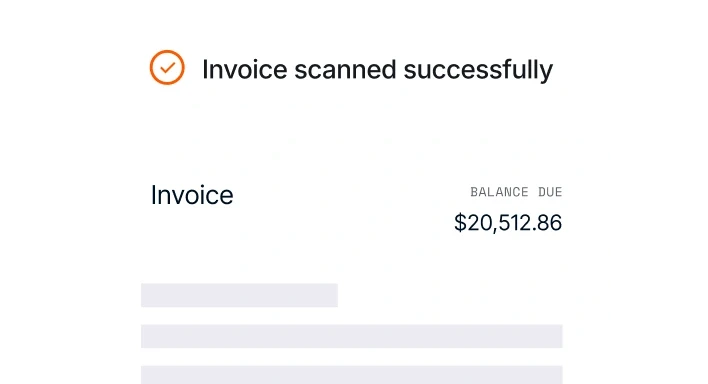
Task: Click the orange checkmark success icon
Action: [x=167, y=67]
